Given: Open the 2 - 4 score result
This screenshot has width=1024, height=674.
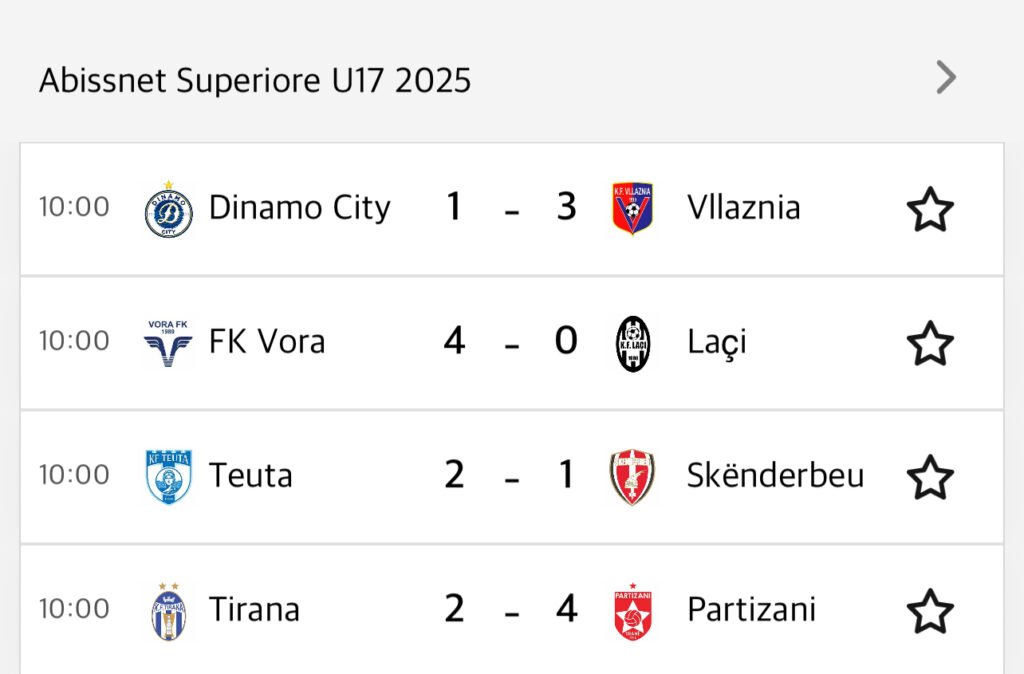Looking at the screenshot, I should click(511, 609).
